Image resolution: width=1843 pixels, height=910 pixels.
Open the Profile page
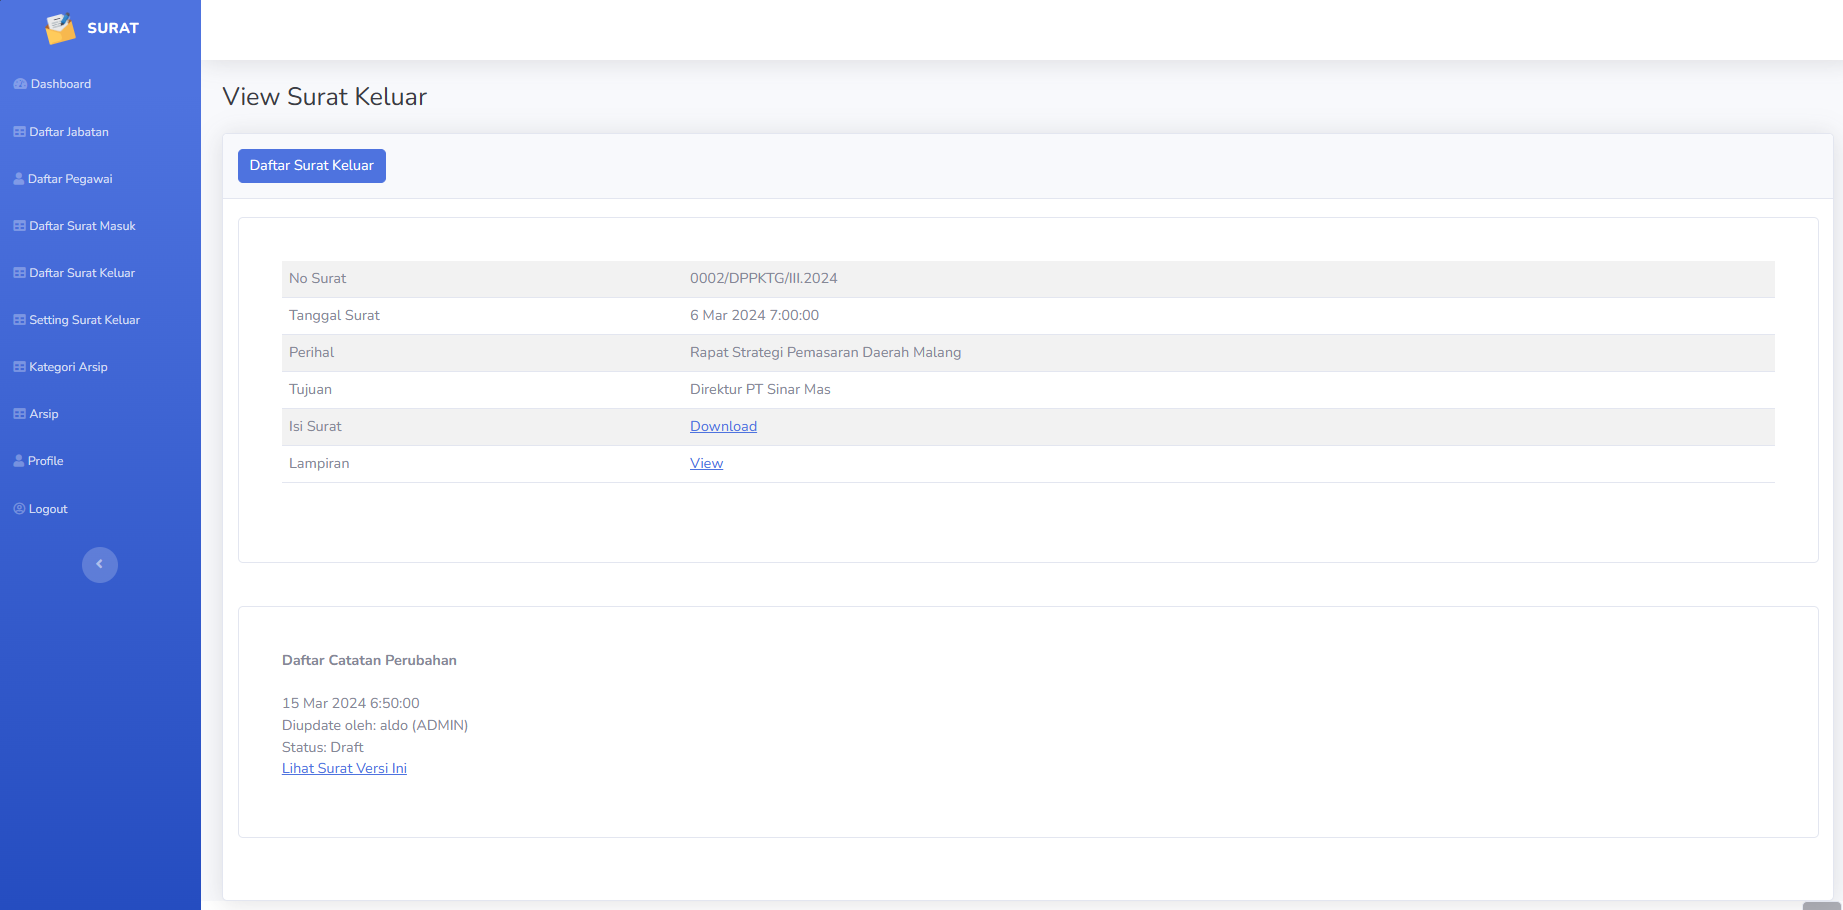45,461
